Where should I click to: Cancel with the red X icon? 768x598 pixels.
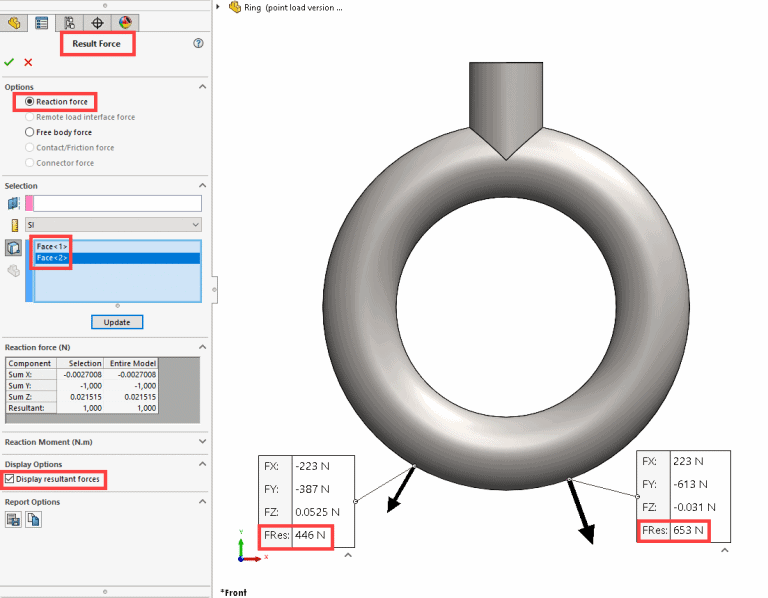[x=28, y=62]
